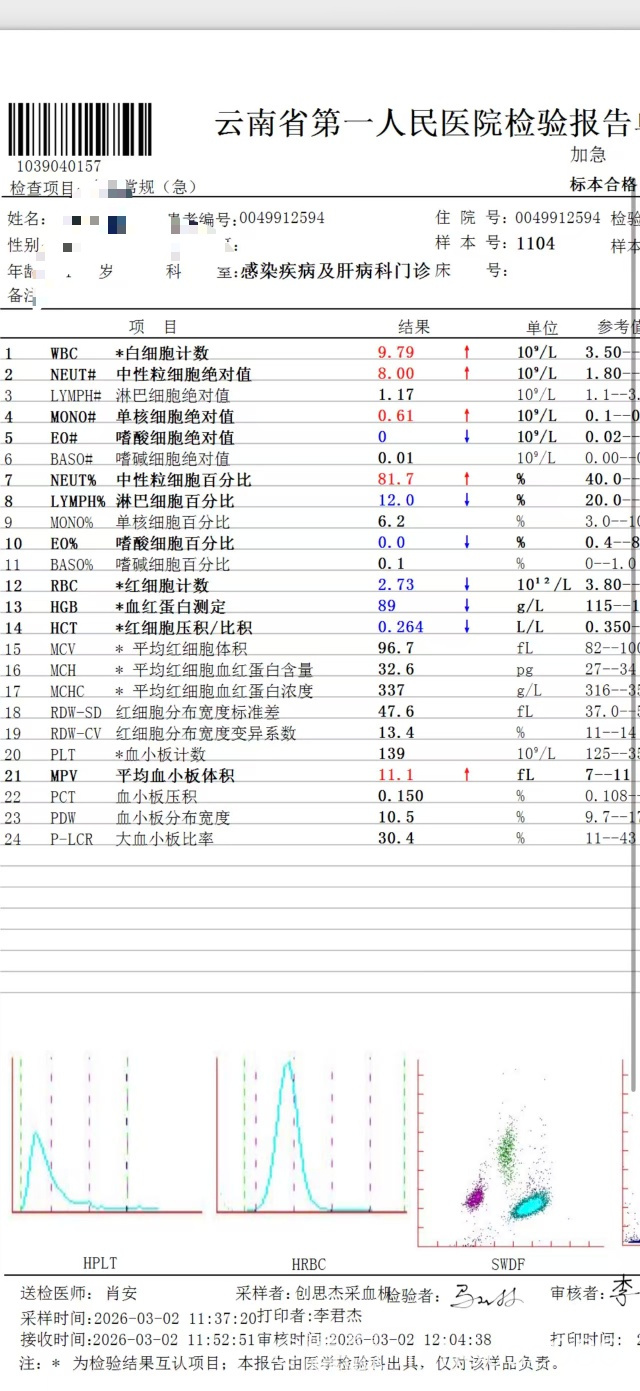Select the 单位 column header
Screen dimensions: 640x1391
pos(542,328)
